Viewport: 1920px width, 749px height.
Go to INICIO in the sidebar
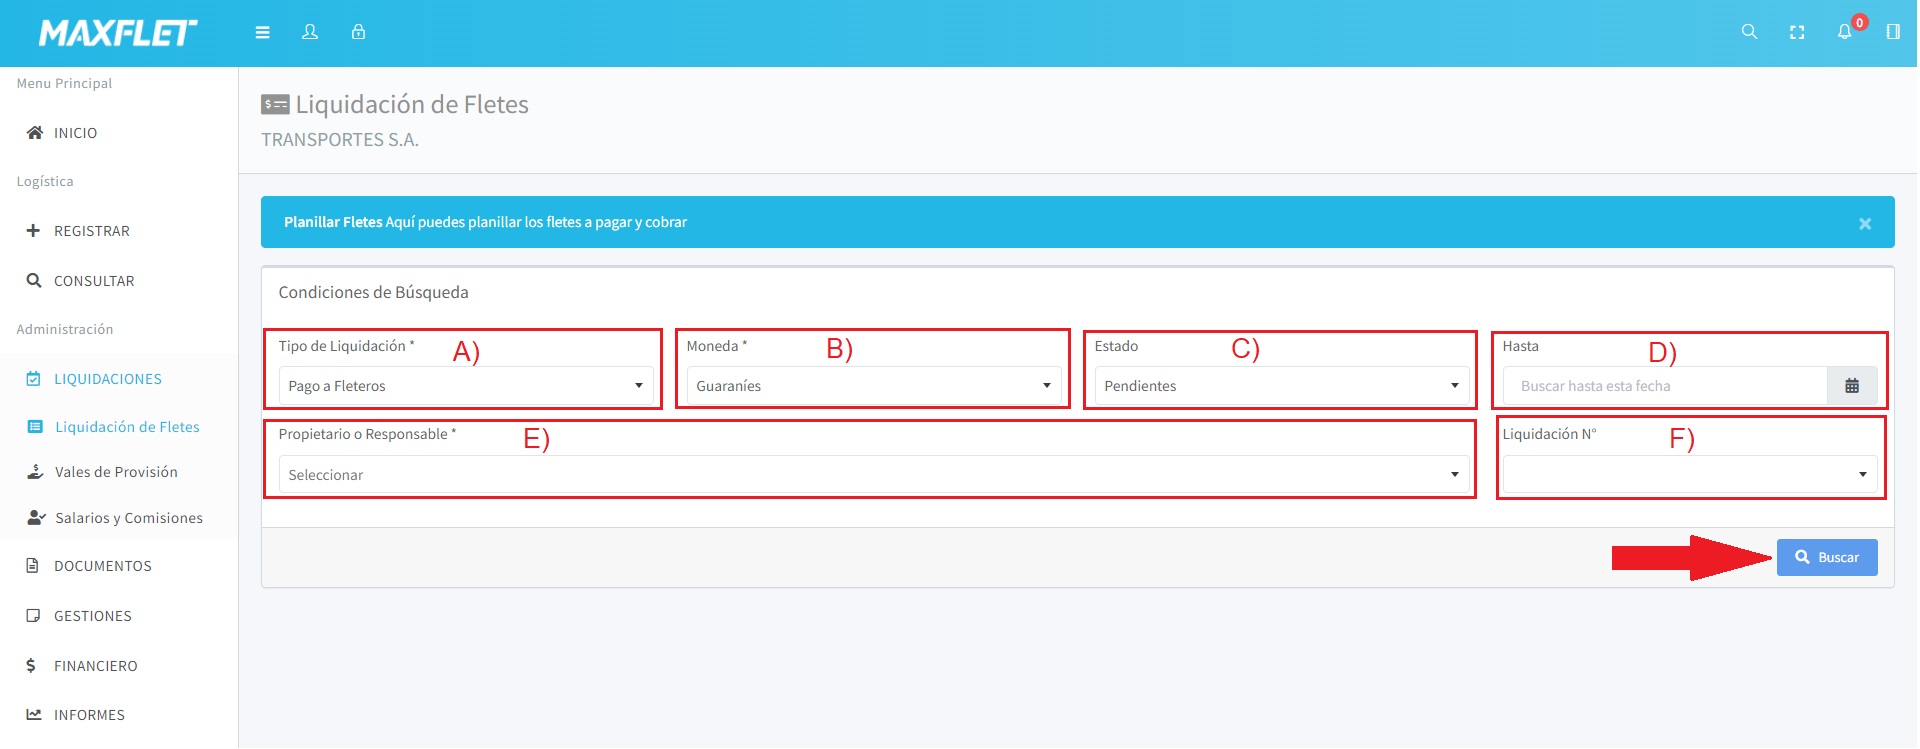click(76, 133)
